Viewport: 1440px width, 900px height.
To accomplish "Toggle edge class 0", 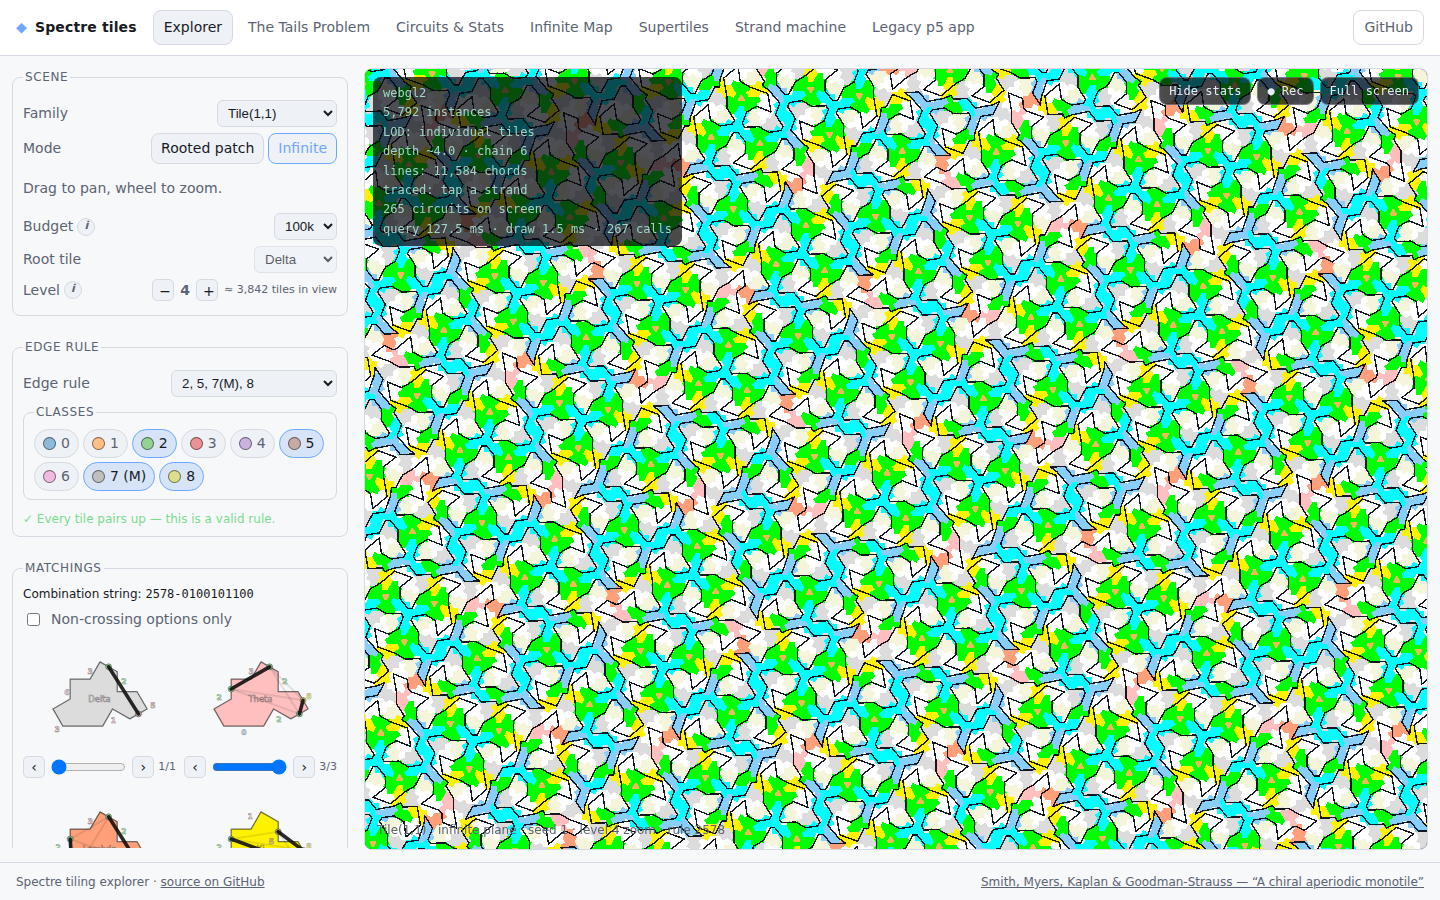I will pyautogui.click(x=56, y=443).
